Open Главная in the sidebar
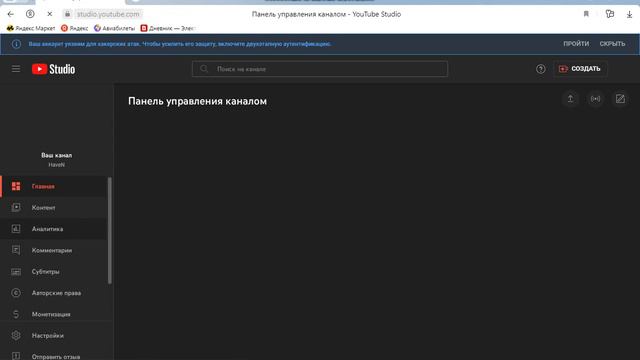 (x=54, y=187)
